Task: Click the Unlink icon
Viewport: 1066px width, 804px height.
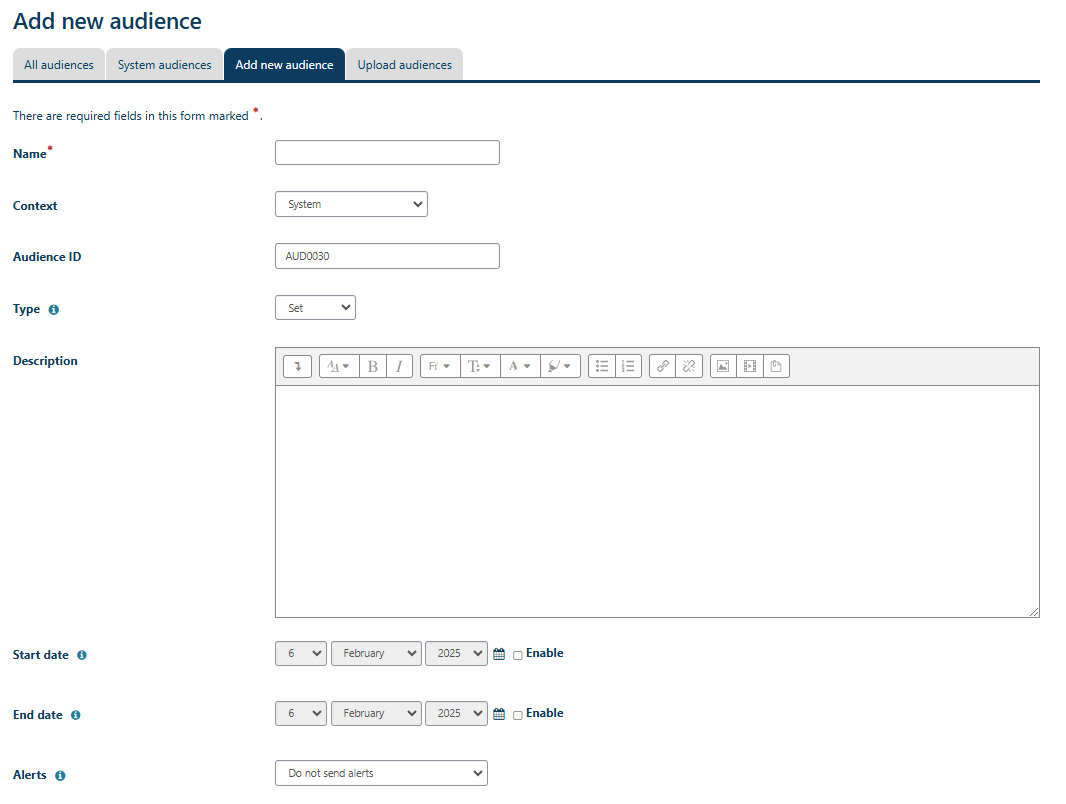Action: [x=688, y=365]
